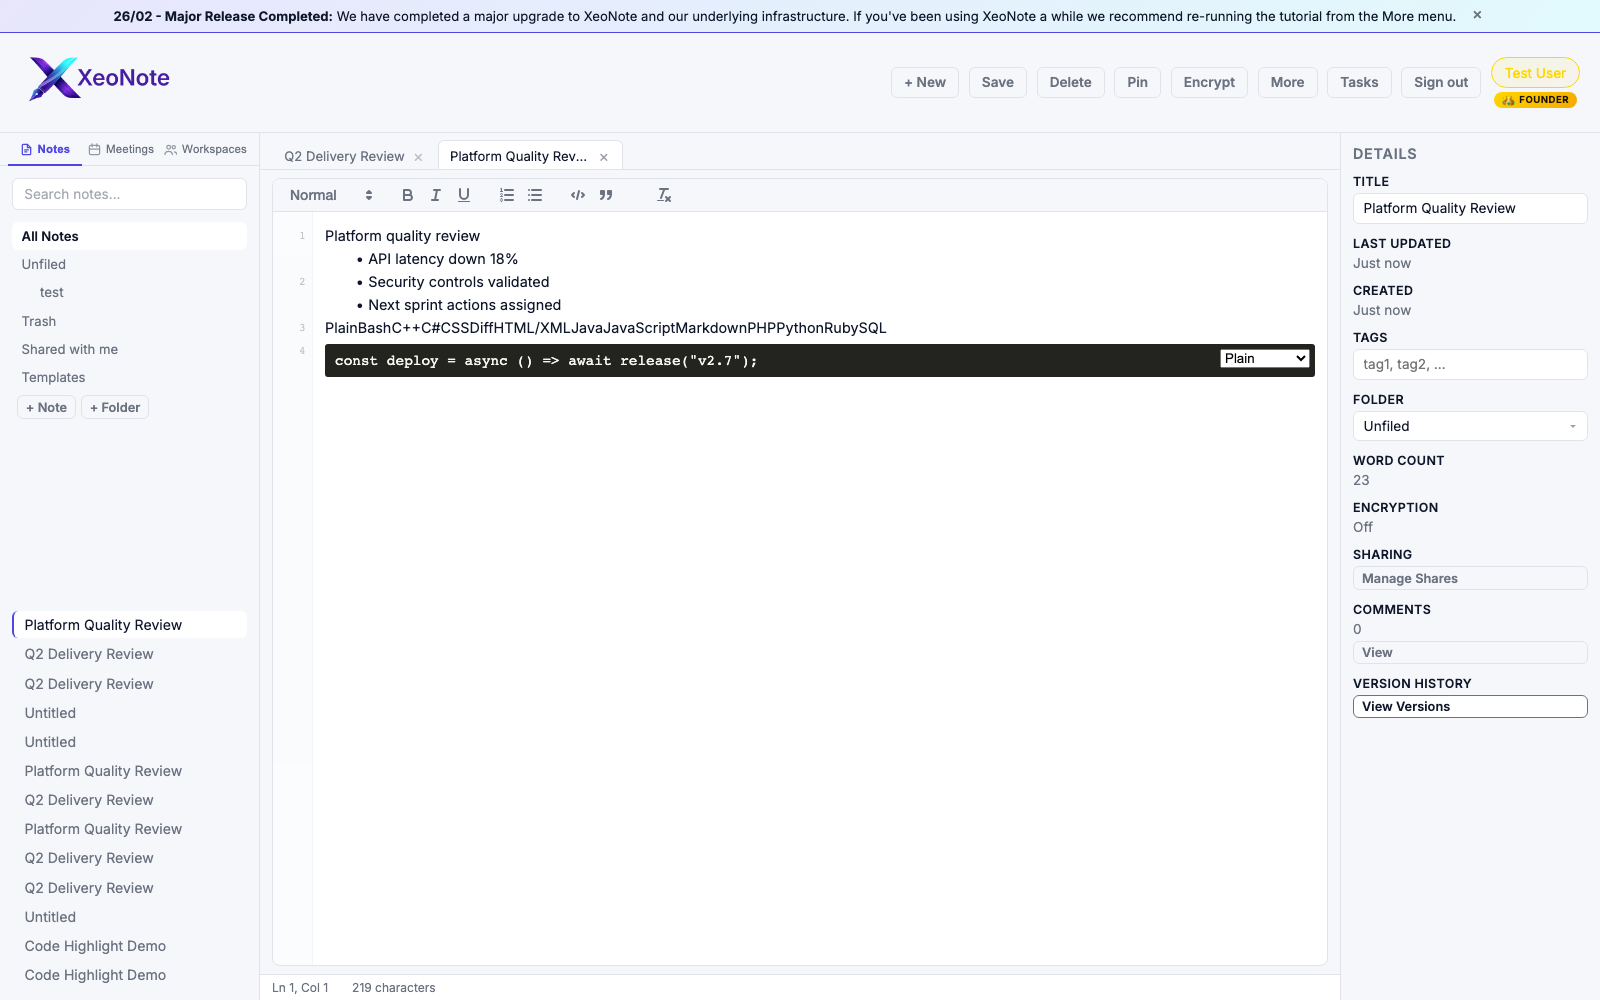Open the More menu

click(x=1287, y=82)
